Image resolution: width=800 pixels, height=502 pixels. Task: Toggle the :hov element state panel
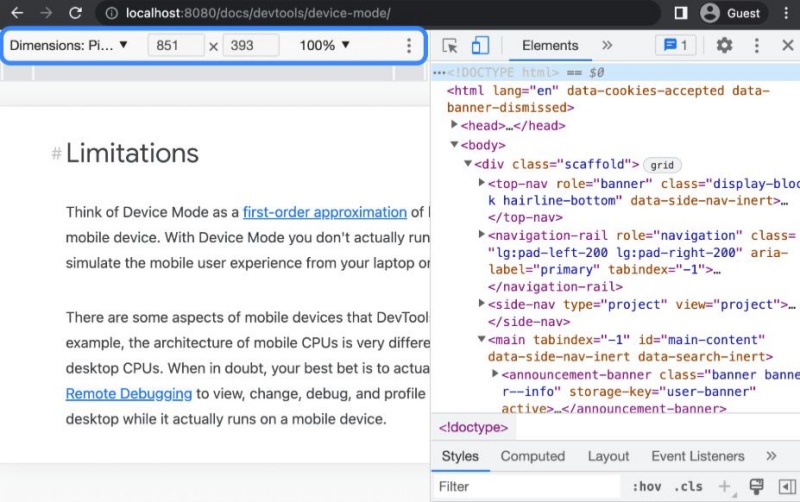click(646, 487)
